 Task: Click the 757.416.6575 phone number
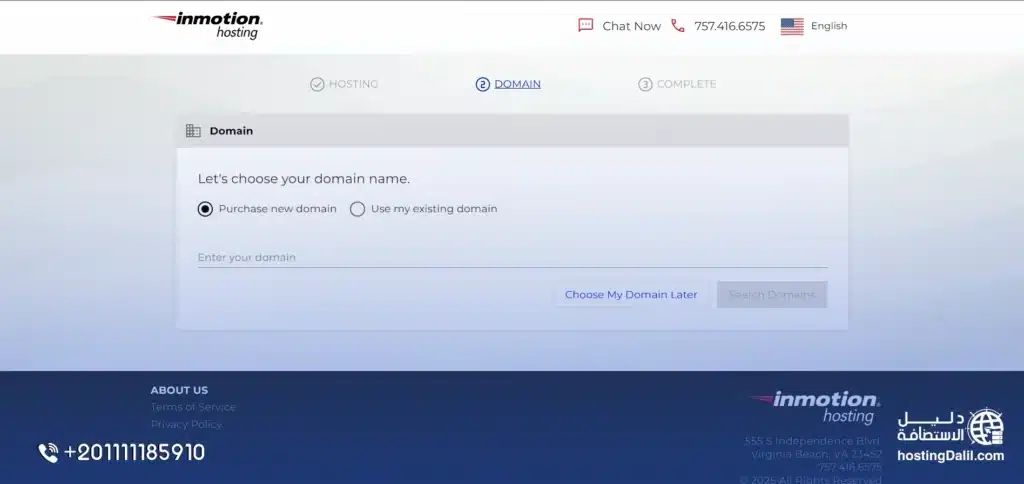[x=729, y=26]
